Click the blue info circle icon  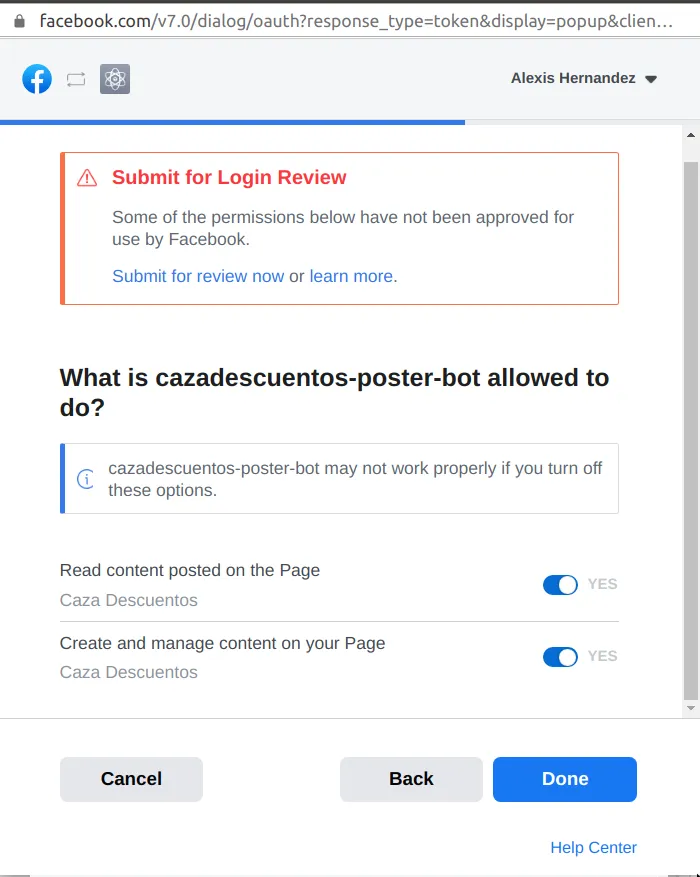point(86,479)
